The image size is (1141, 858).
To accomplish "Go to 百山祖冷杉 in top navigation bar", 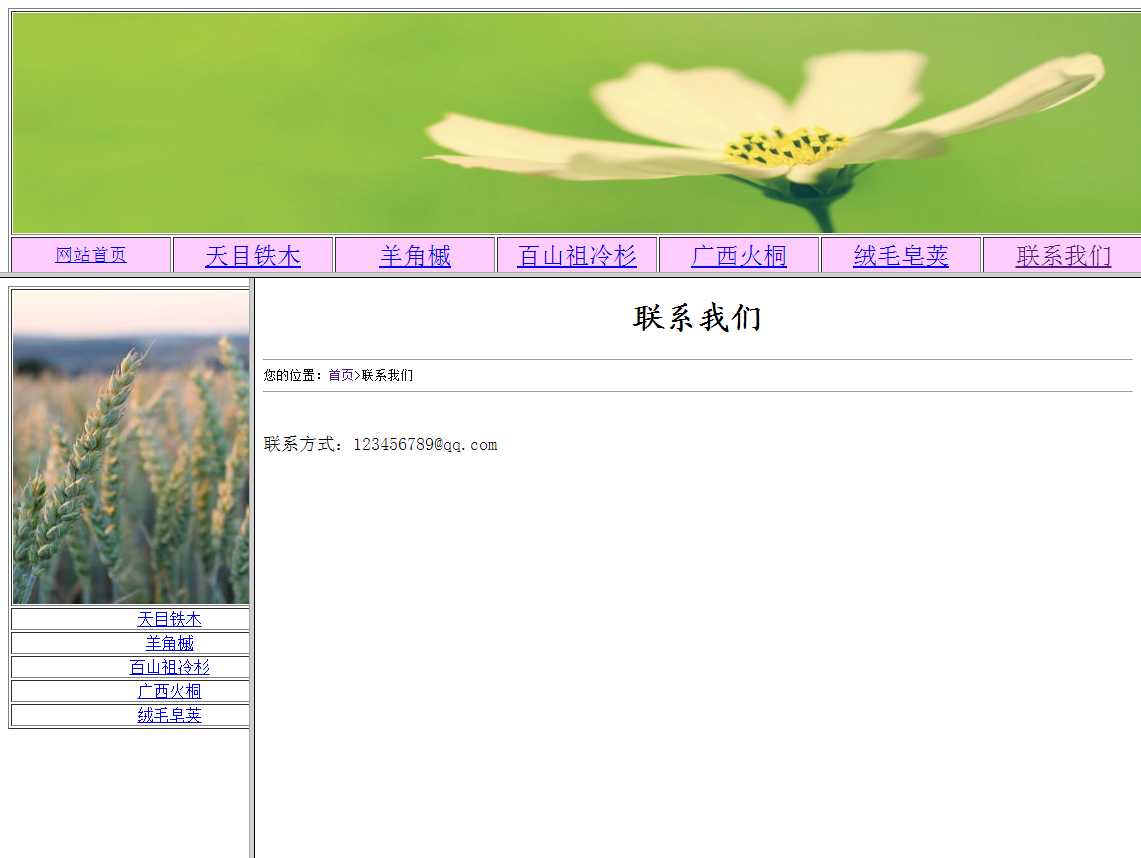I will pyautogui.click(x=577, y=256).
